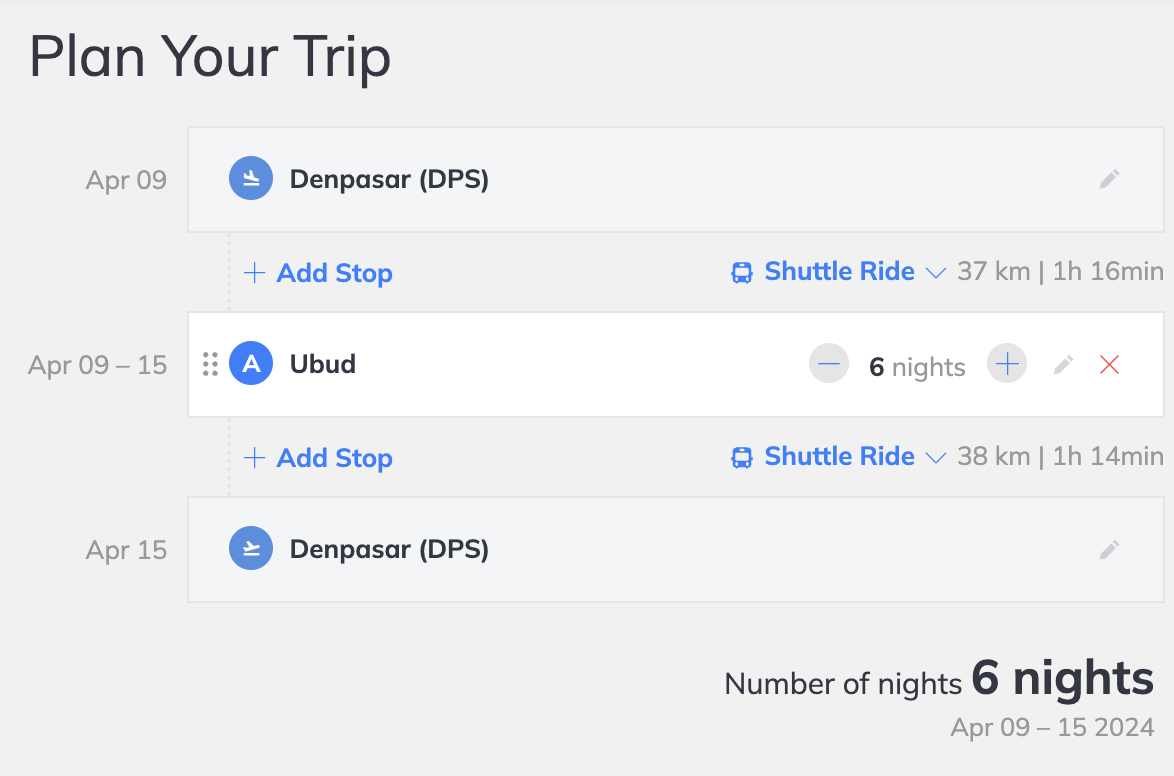
Task: Open Shuttle Ride dropdown for 37 km leg
Action: pos(839,271)
